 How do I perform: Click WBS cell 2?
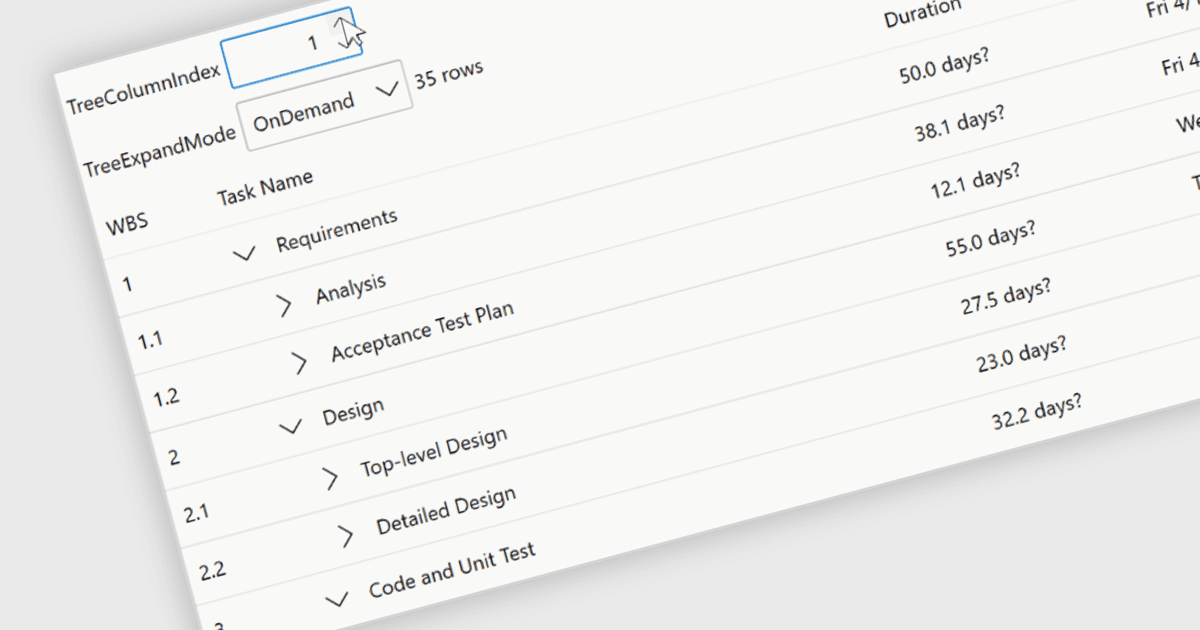point(174,458)
